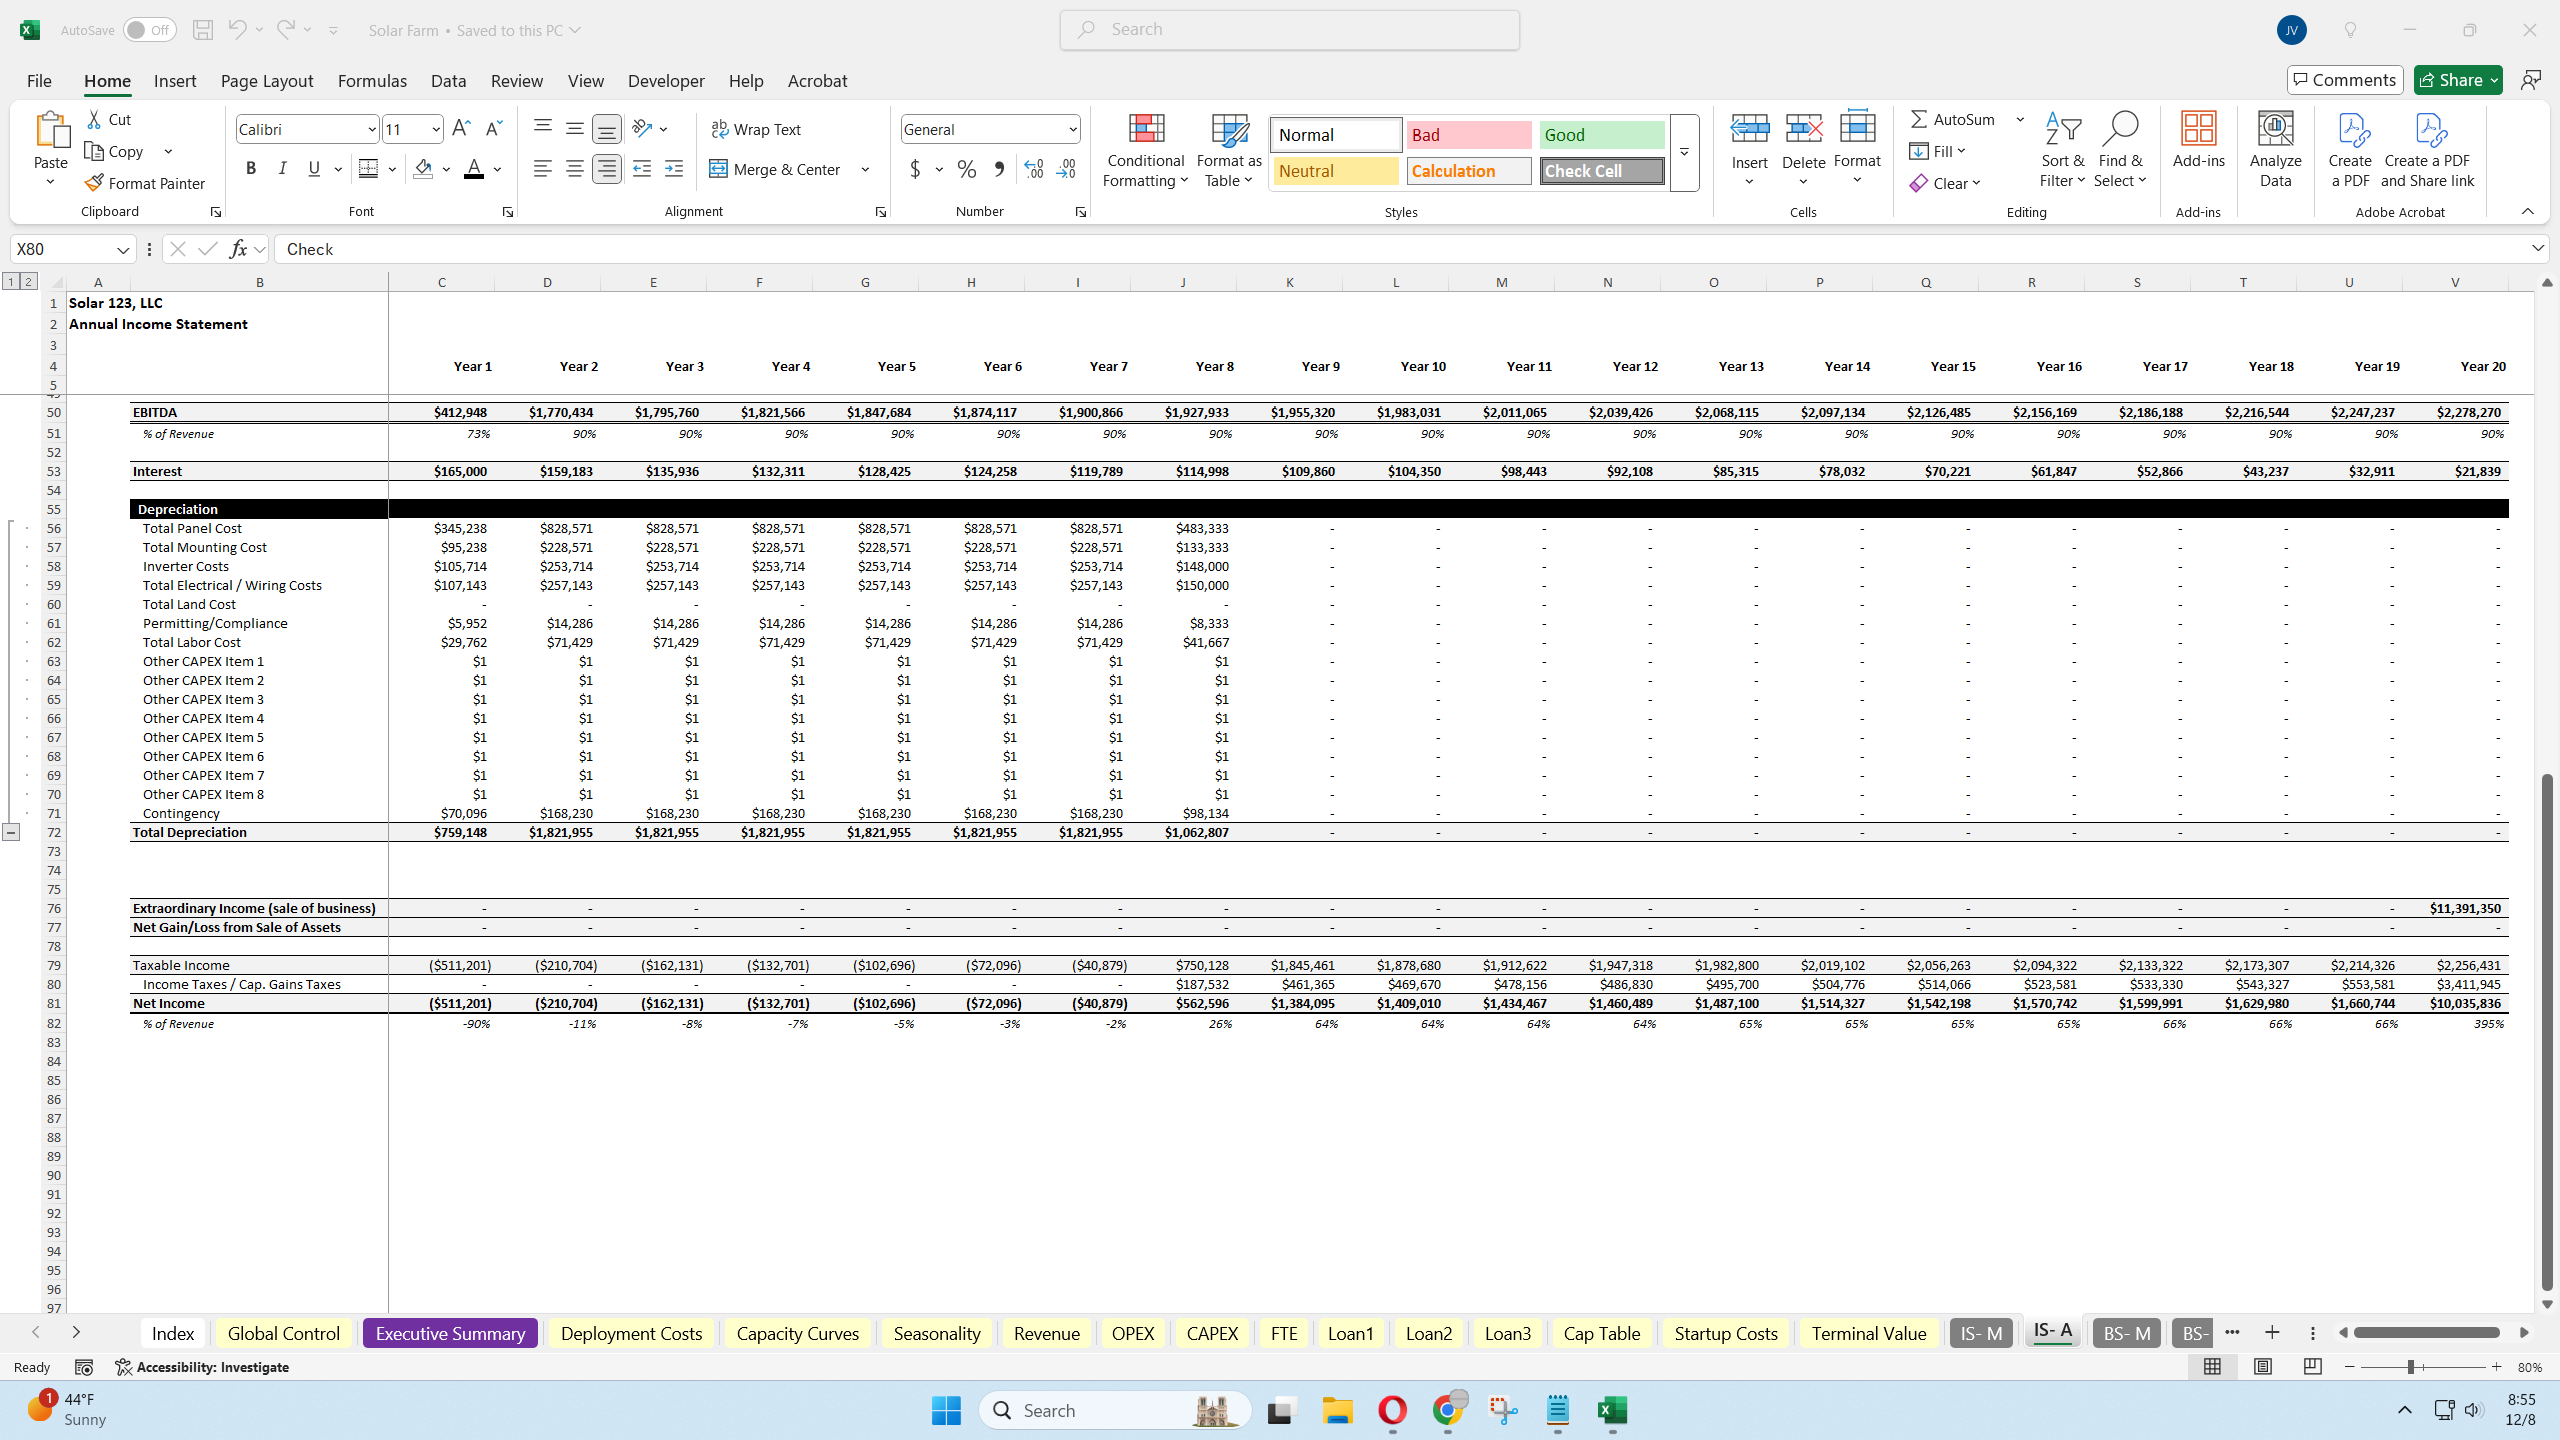Collapse the depreciation row group
This screenshot has height=1440, width=2560.
click(x=11, y=832)
